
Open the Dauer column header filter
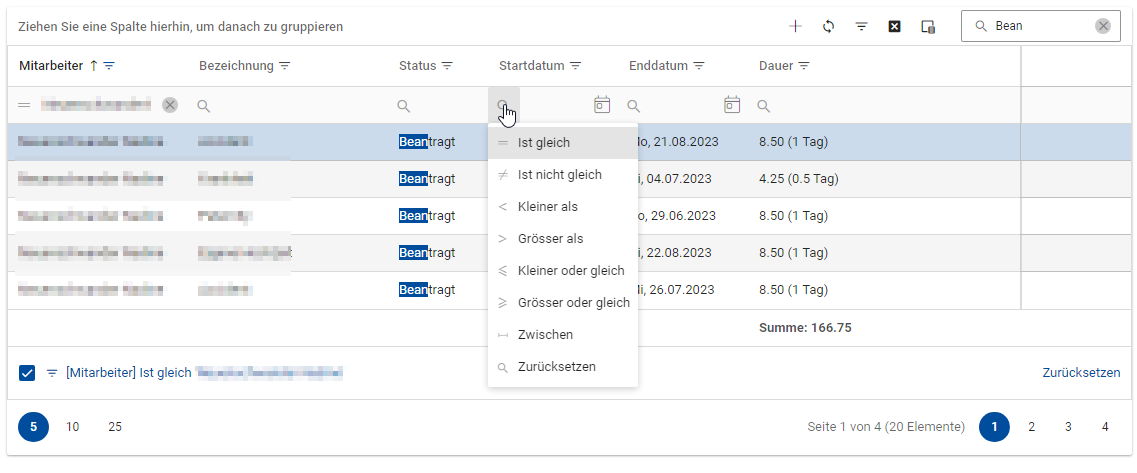pos(804,66)
